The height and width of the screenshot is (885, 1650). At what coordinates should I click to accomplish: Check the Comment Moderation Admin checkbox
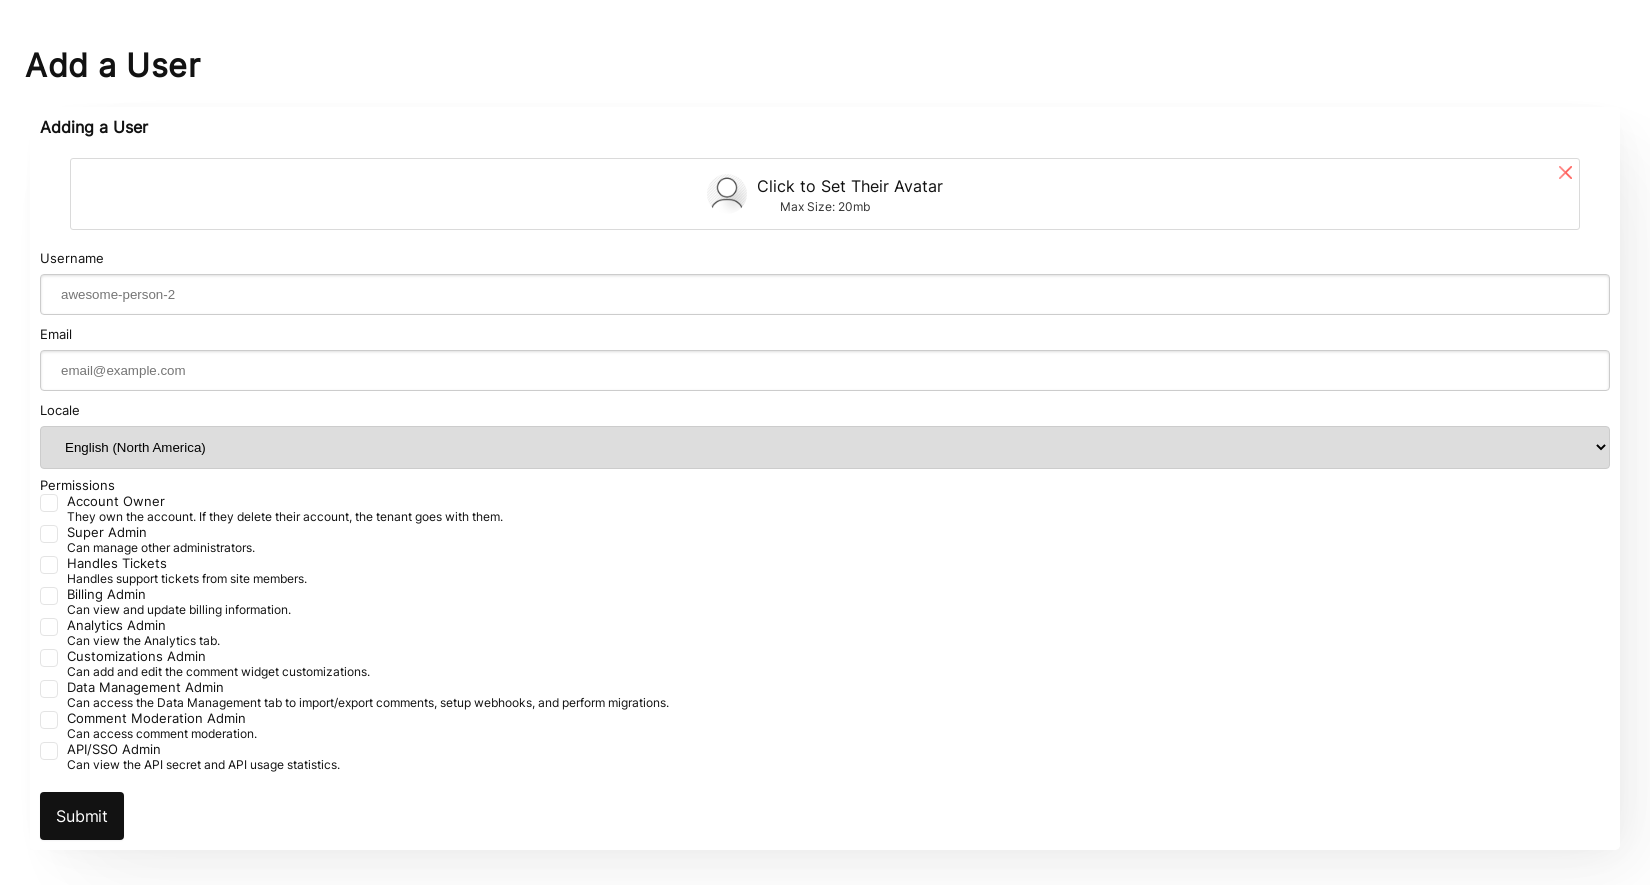click(x=49, y=720)
